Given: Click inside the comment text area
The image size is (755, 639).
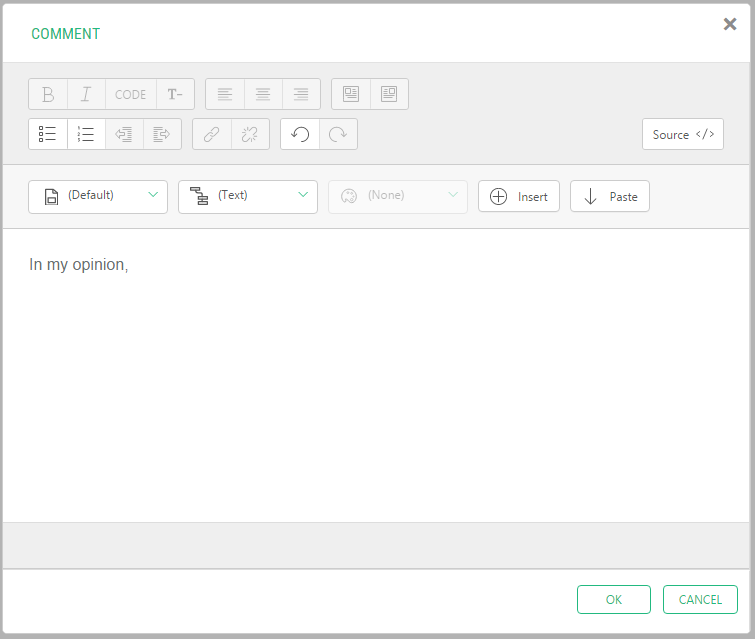Looking at the screenshot, I should click(x=377, y=380).
